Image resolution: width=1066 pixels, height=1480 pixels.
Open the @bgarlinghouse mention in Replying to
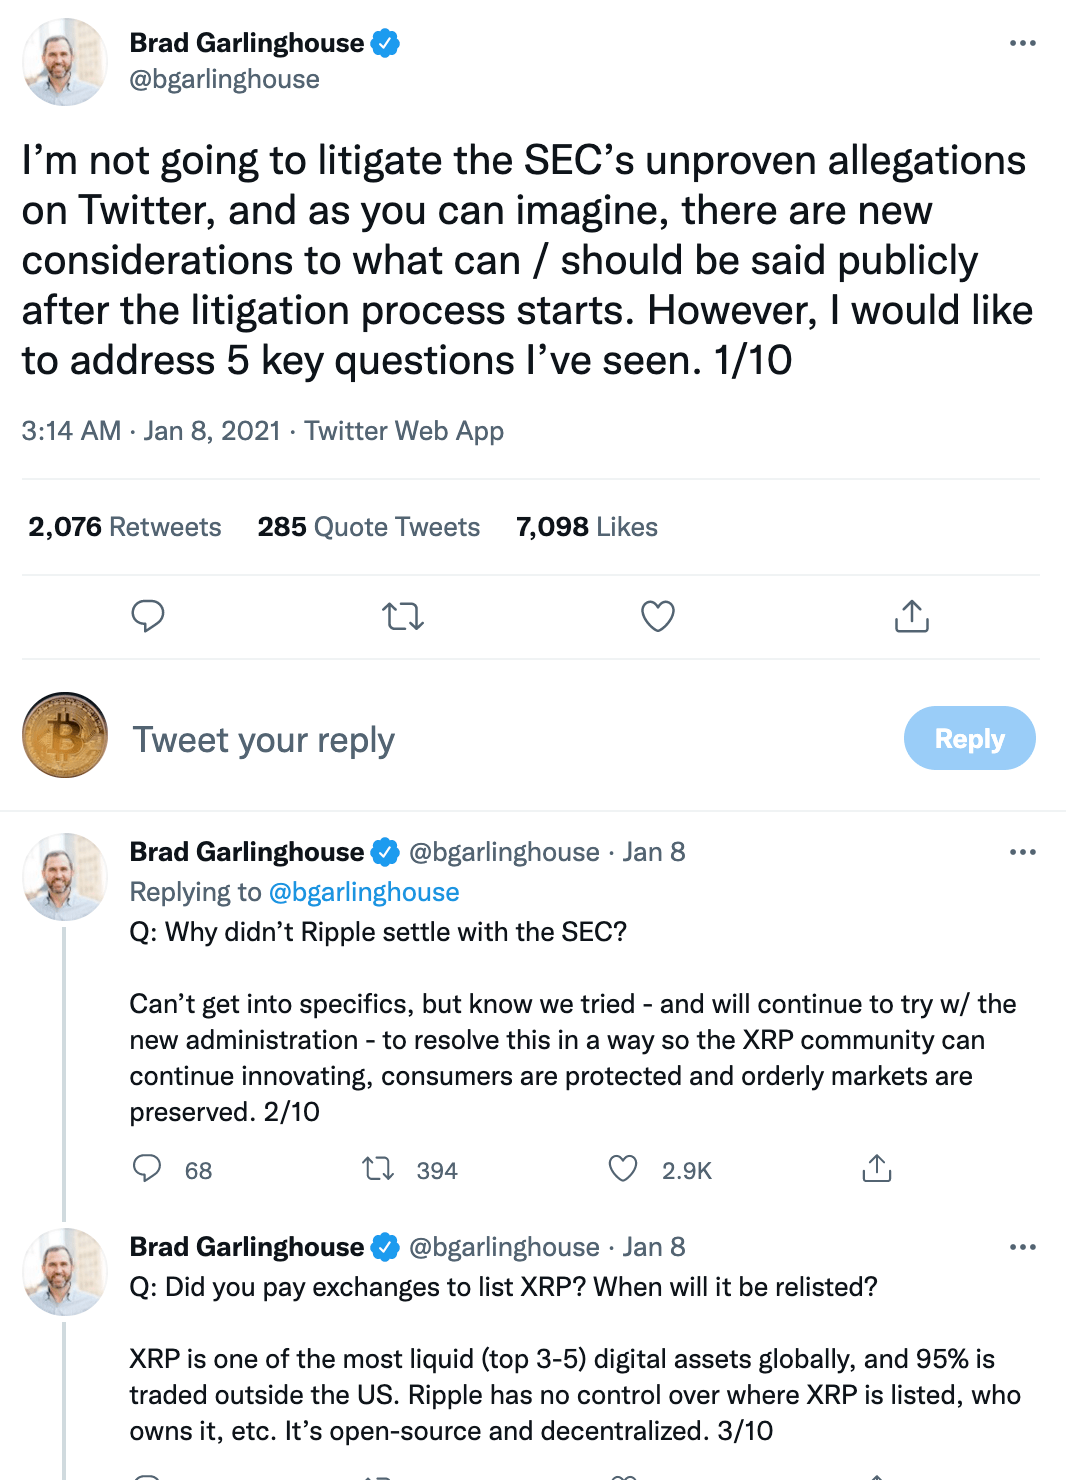(364, 892)
